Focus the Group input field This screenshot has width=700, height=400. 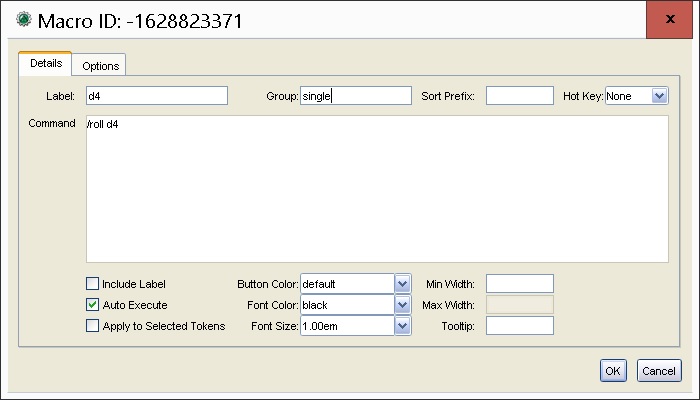(x=355, y=96)
